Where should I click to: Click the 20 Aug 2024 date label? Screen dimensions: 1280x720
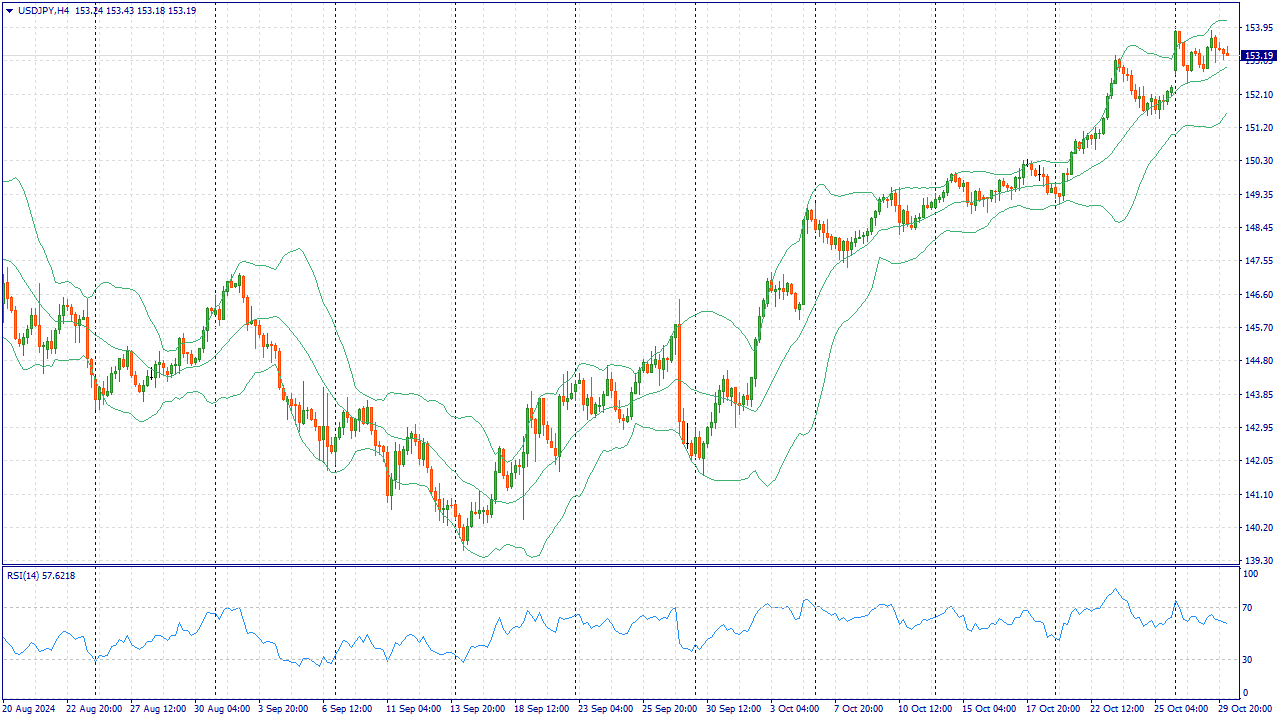[31, 709]
